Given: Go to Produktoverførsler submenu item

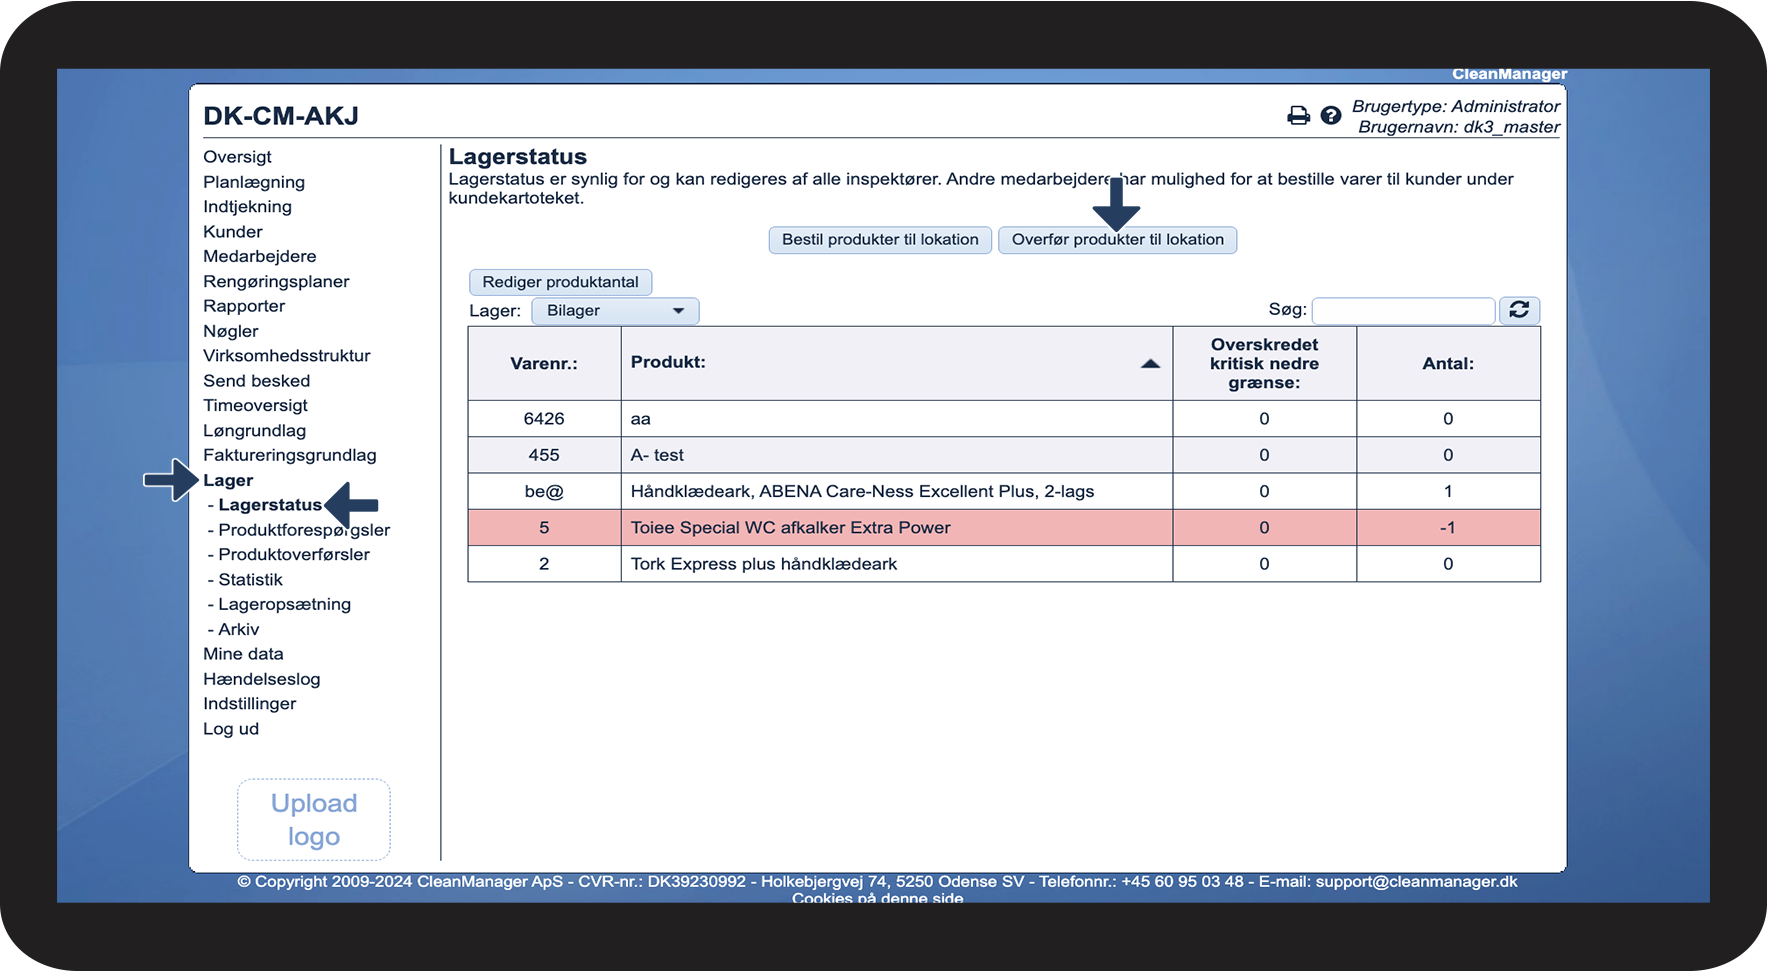Looking at the screenshot, I should pos(294,555).
